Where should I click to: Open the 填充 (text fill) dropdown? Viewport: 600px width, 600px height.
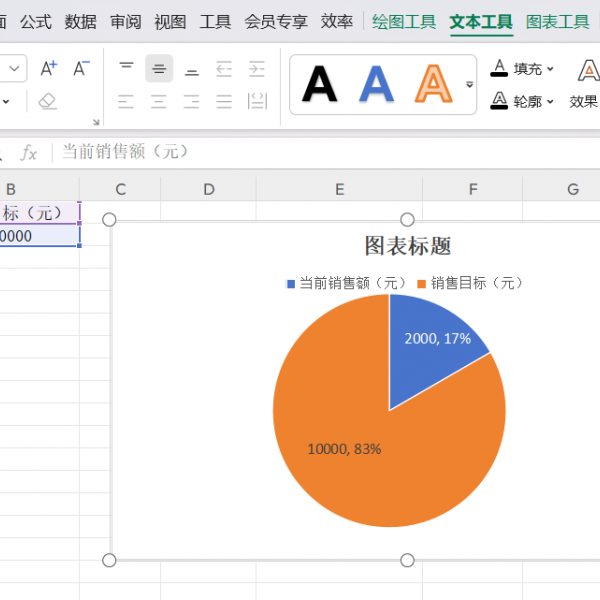522,69
